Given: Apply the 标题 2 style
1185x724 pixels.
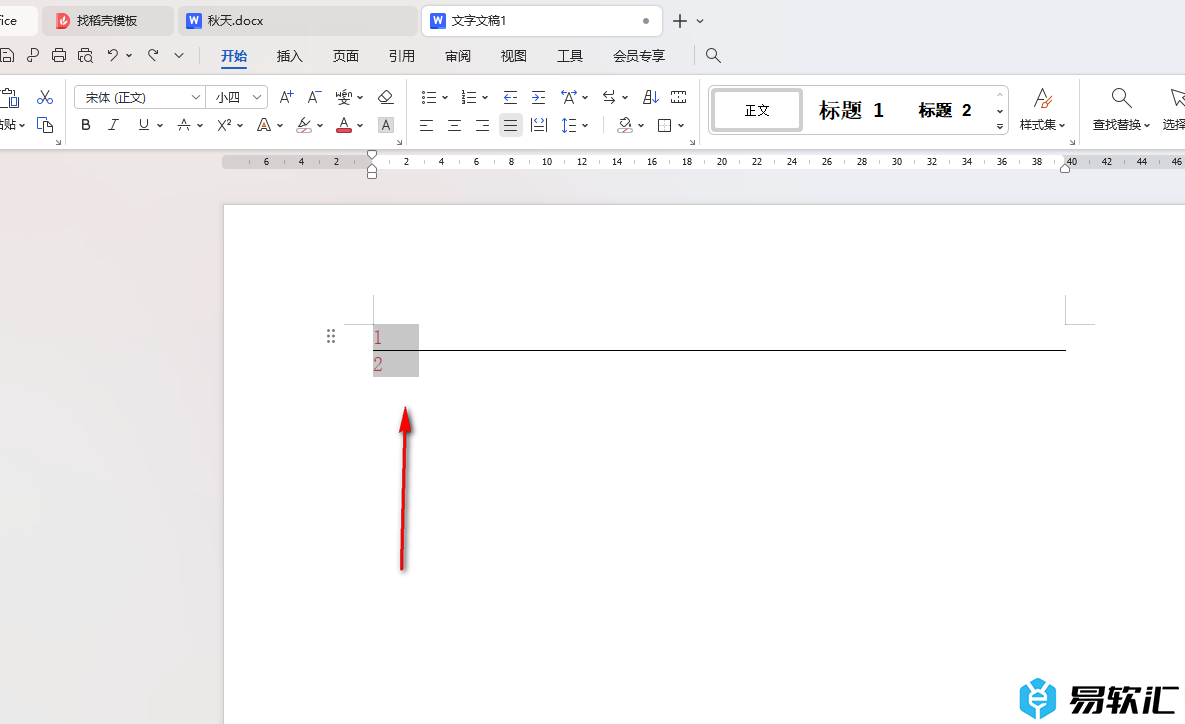Looking at the screenshot, I should click(945, 110).
